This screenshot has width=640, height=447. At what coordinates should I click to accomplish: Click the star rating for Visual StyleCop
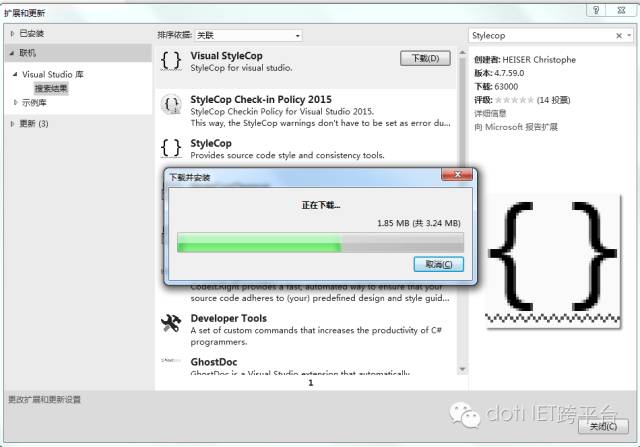click(x=514, y=100)
